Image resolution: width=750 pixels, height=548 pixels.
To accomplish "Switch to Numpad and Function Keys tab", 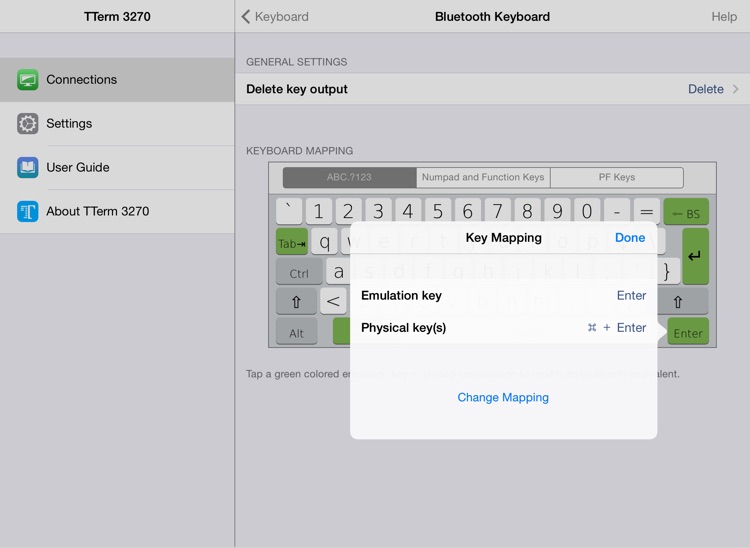I will (483, 177).
